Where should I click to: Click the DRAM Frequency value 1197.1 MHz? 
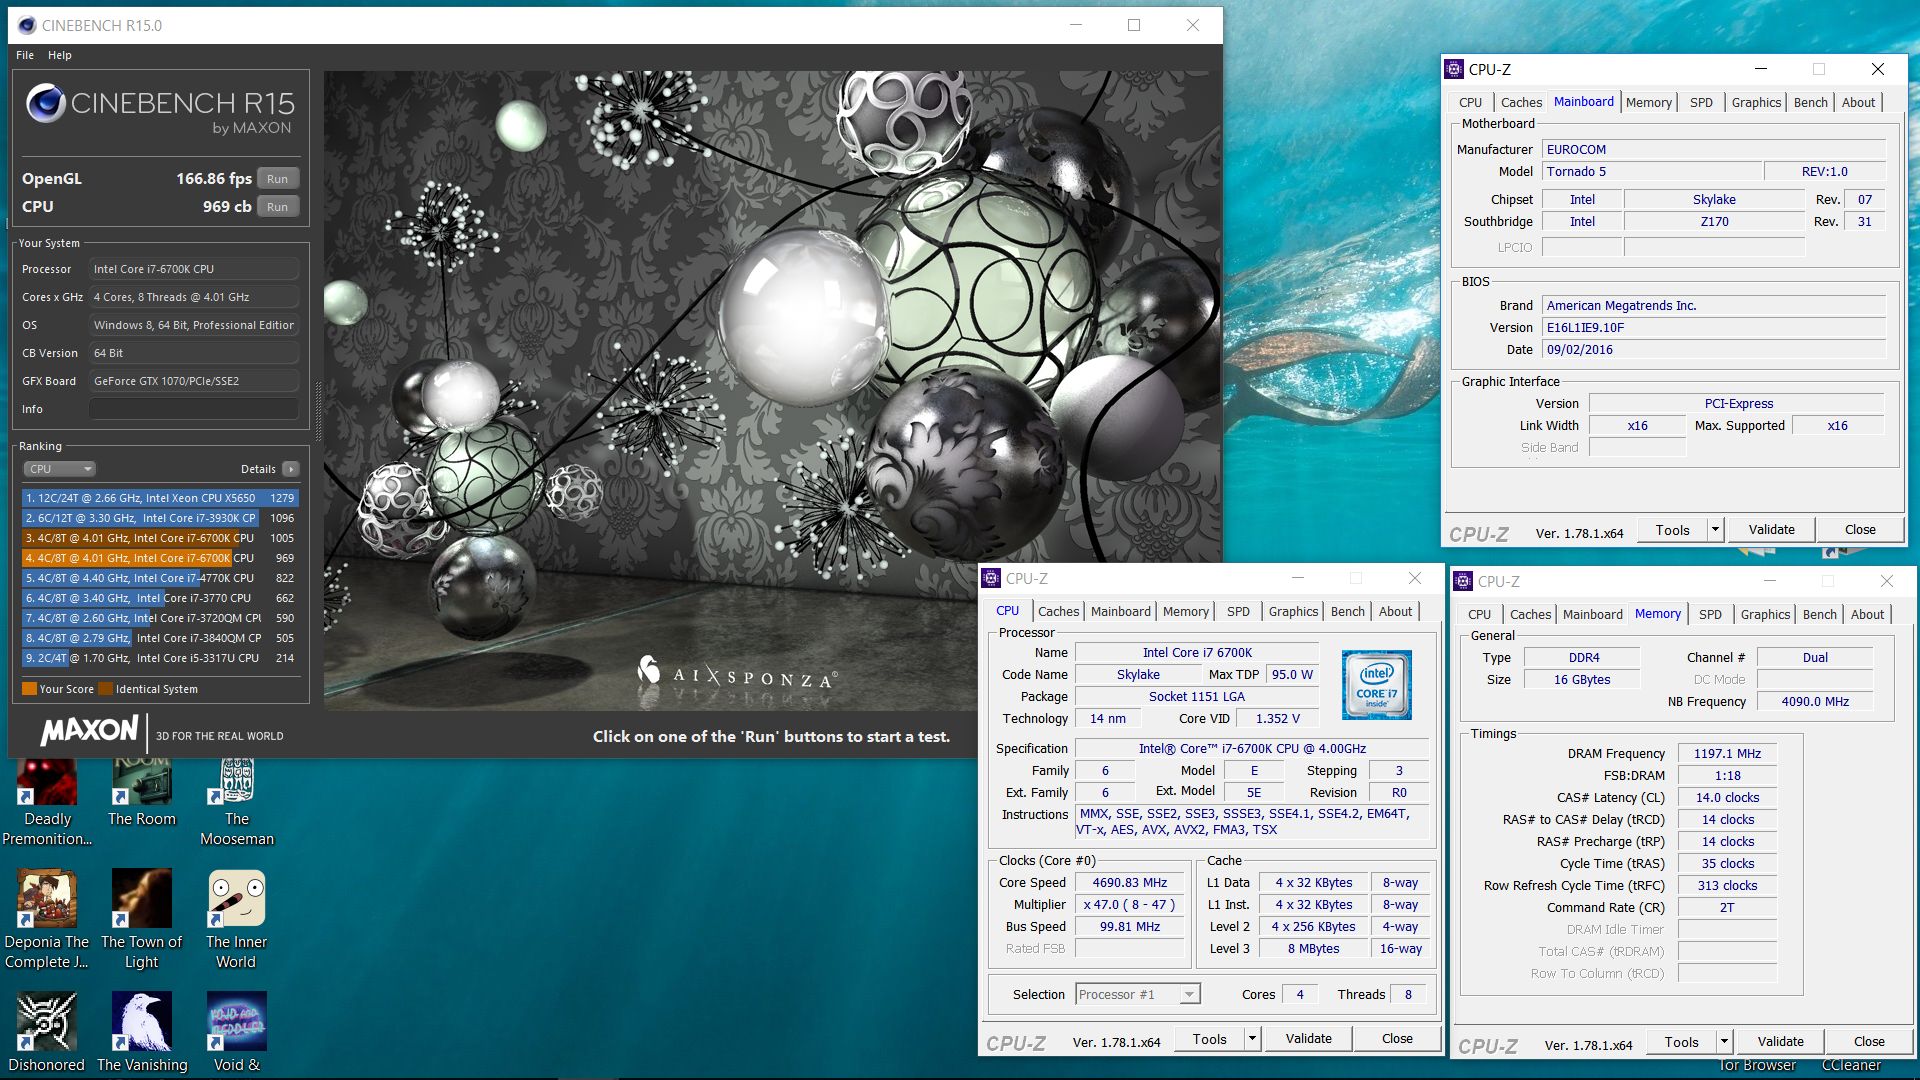pyautogui.click(x=1727, y=754)
